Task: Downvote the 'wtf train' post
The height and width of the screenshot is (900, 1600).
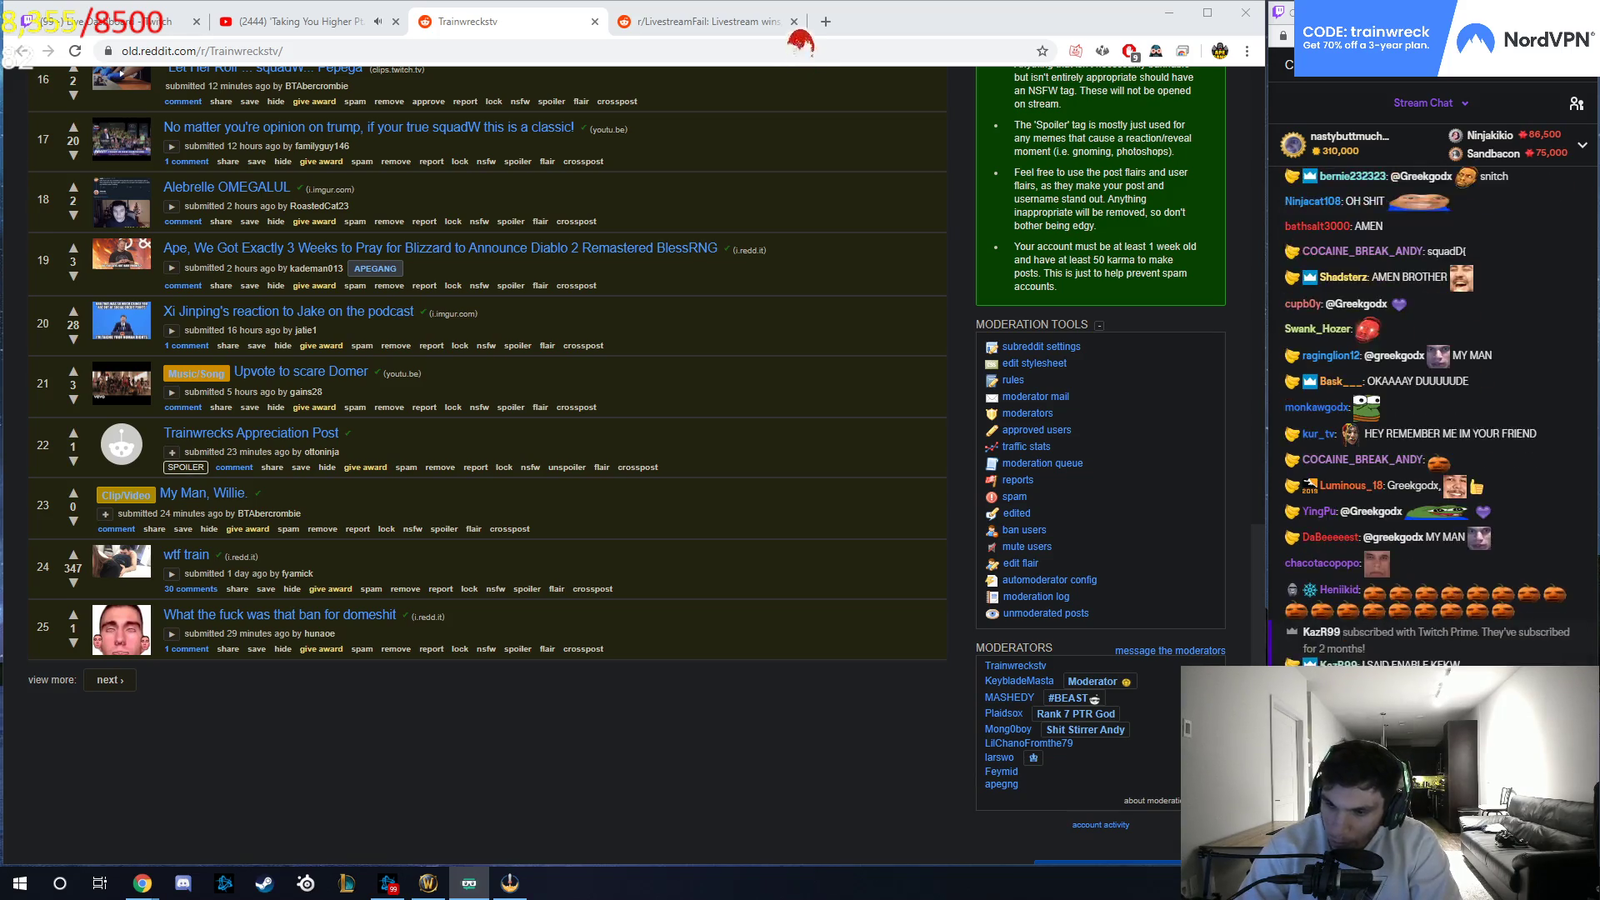Action: click(x=73, y=582)
